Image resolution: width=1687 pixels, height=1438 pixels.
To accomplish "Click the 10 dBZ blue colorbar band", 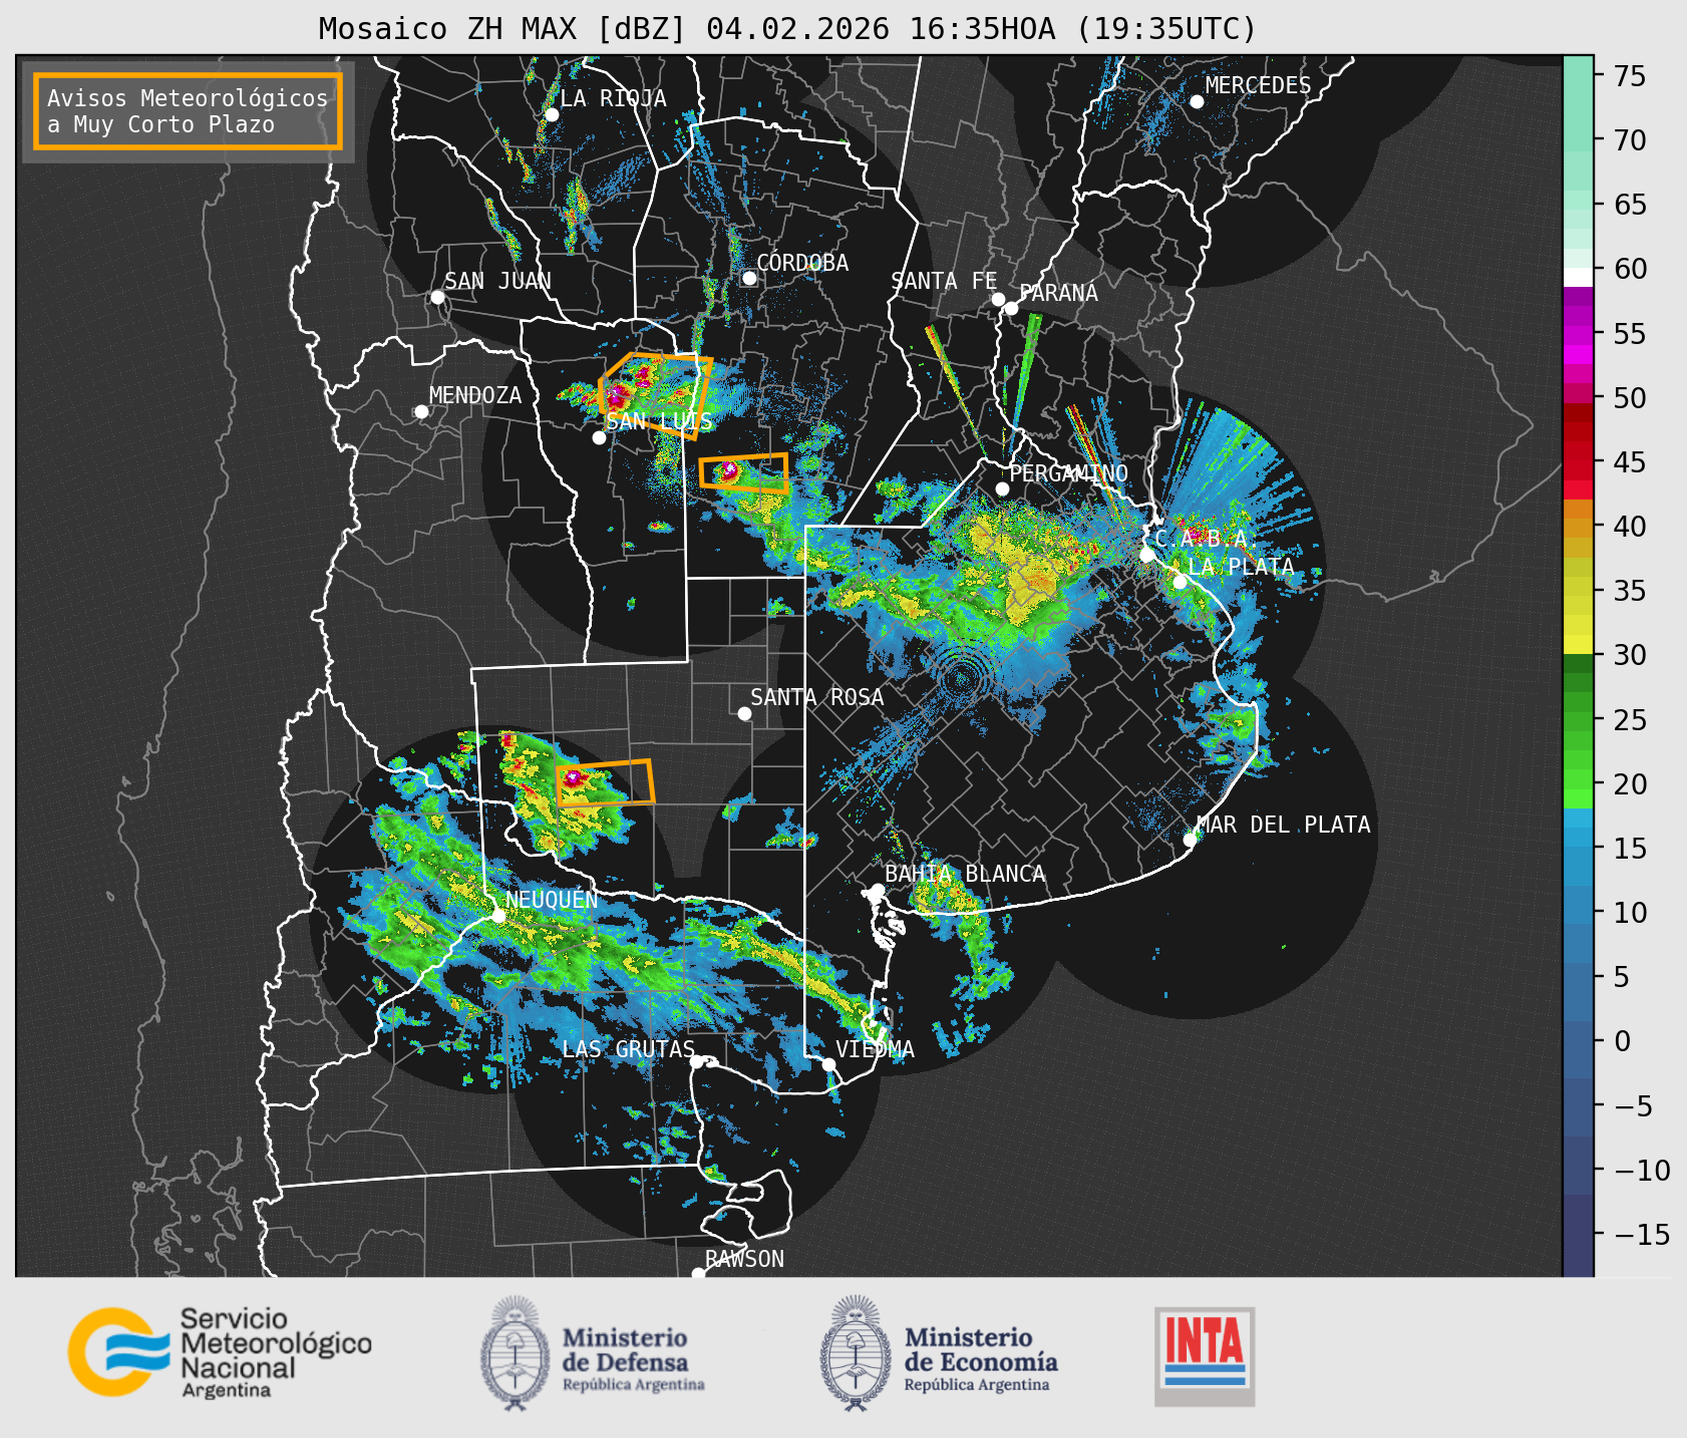I will click(1578, 912).
